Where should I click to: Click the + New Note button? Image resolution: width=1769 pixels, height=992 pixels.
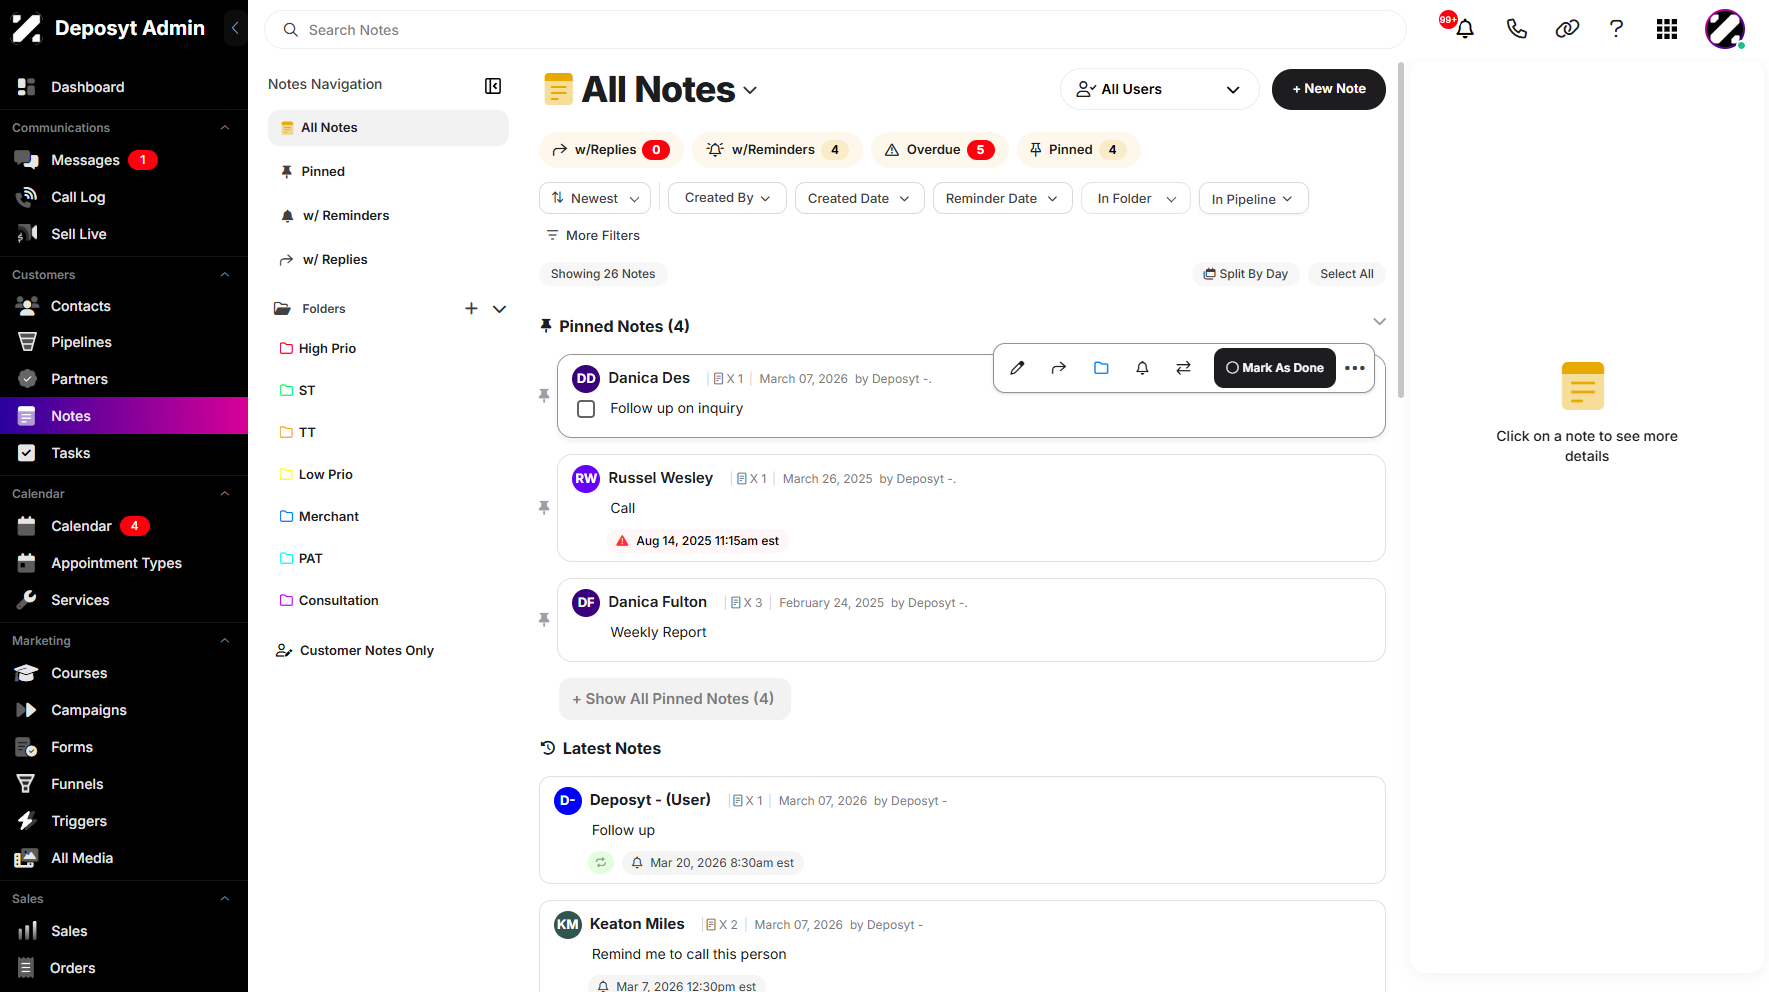tap(1328, 89)
